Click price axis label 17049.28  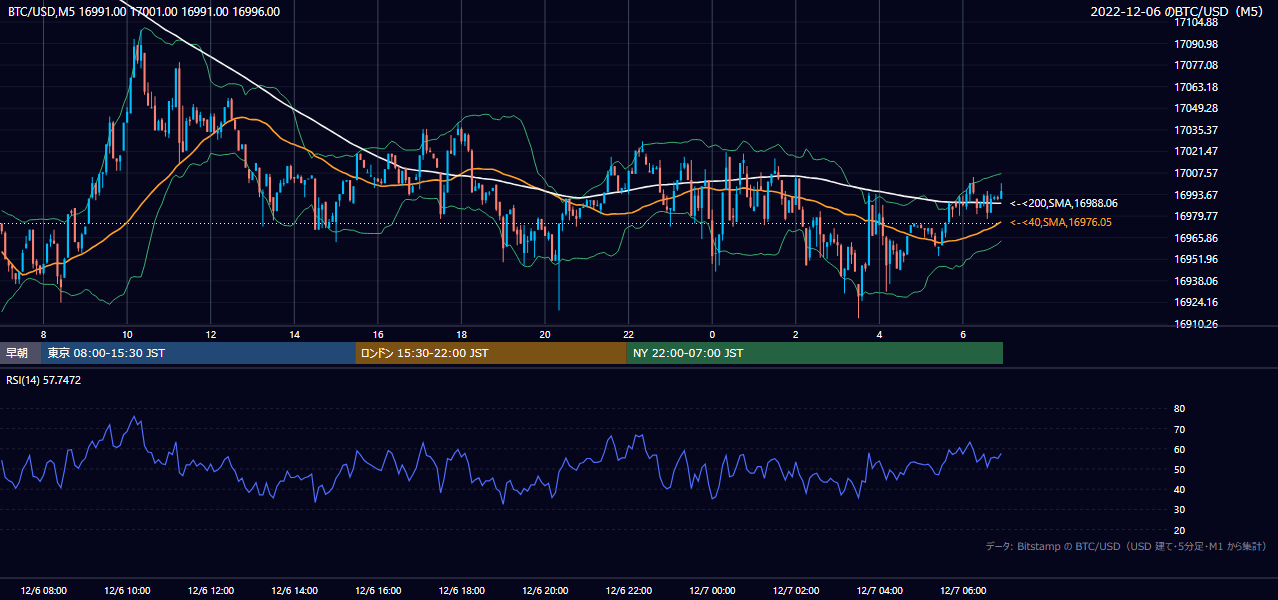(x=1195, y=108)
